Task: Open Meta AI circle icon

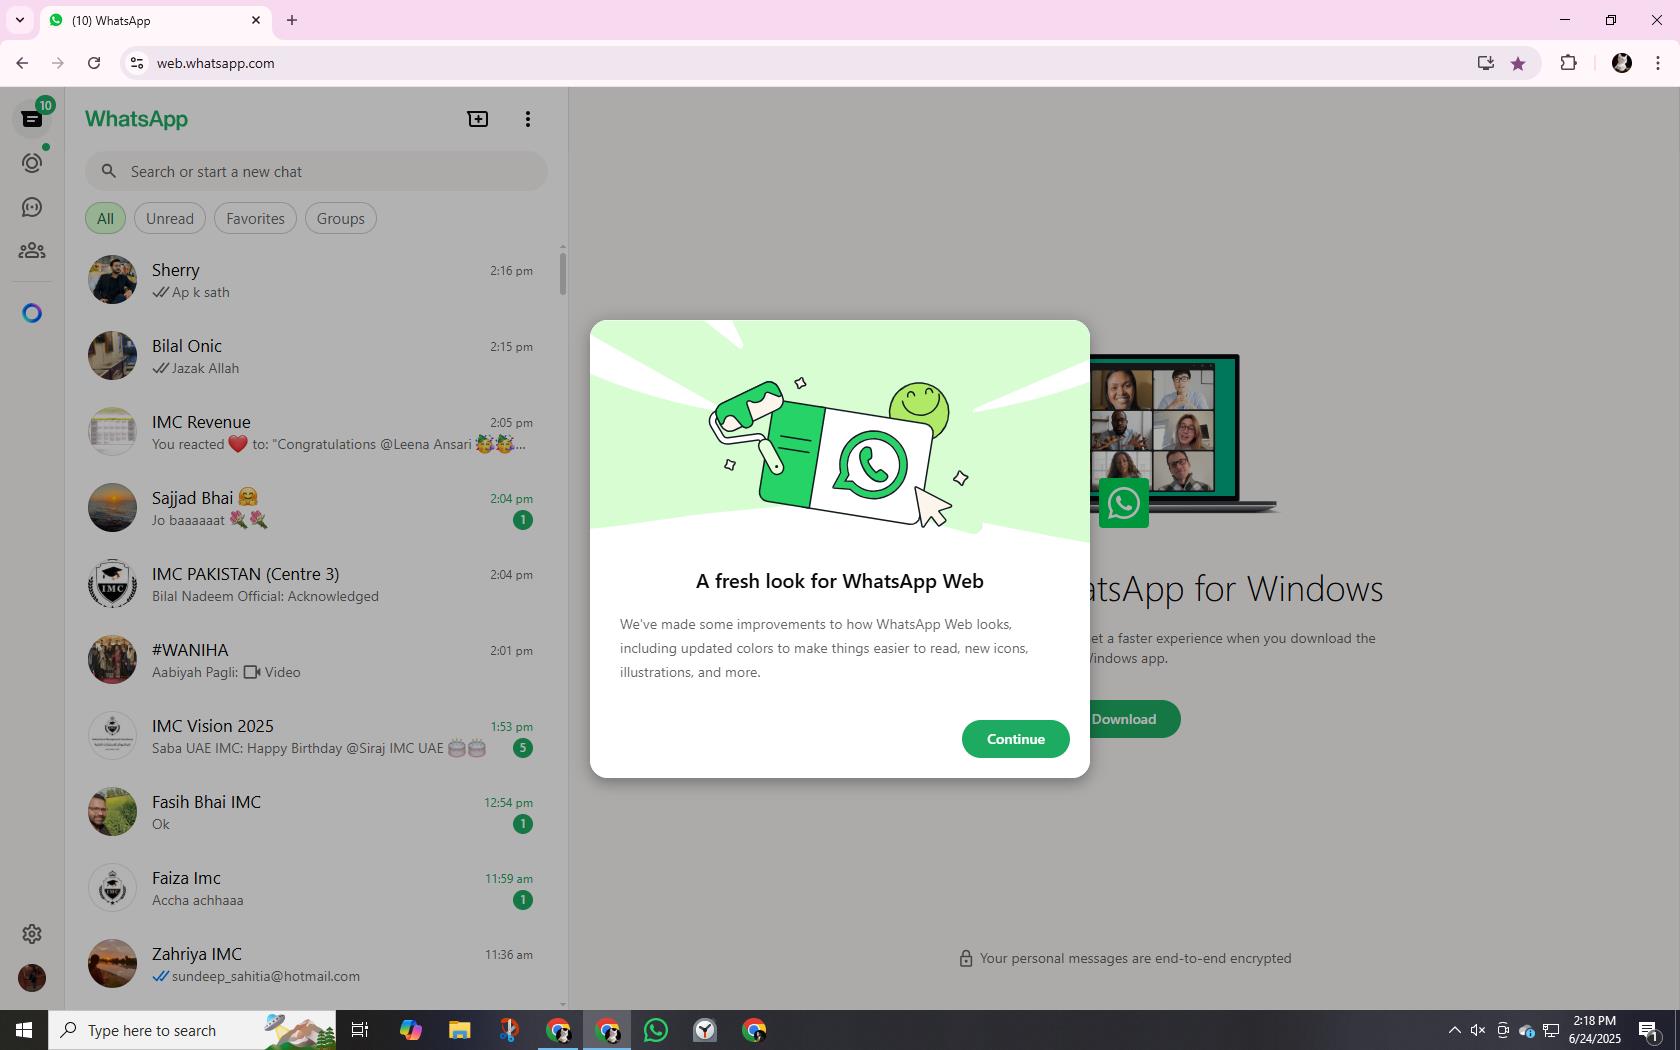Action: pos(32,314)
